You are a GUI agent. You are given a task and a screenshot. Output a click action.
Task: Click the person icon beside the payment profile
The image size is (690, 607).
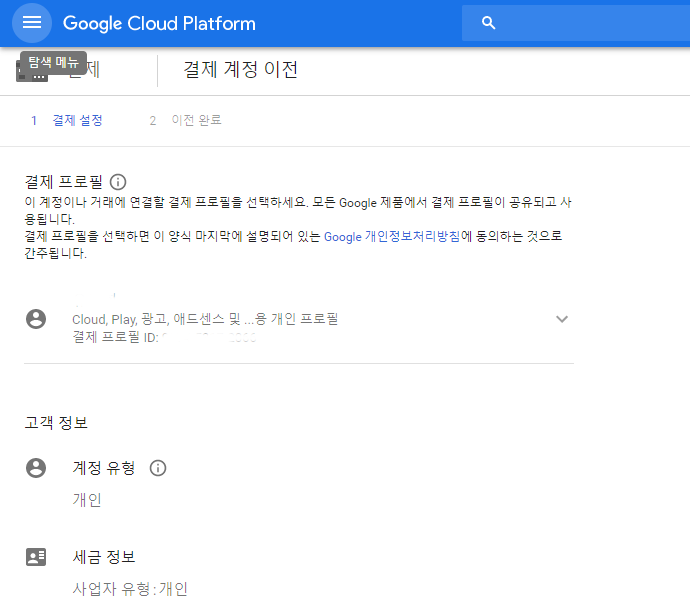[x=36, y=319]
